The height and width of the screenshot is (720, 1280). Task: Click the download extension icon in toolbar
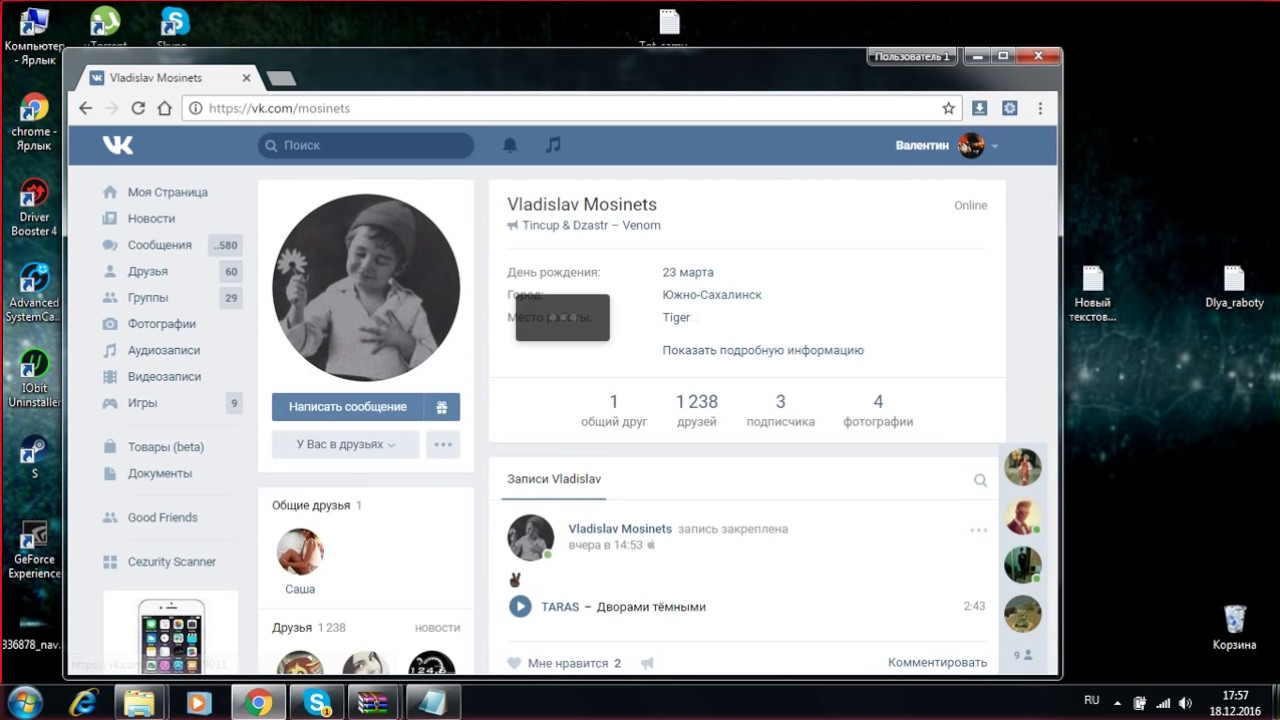(x=980, y=108)
